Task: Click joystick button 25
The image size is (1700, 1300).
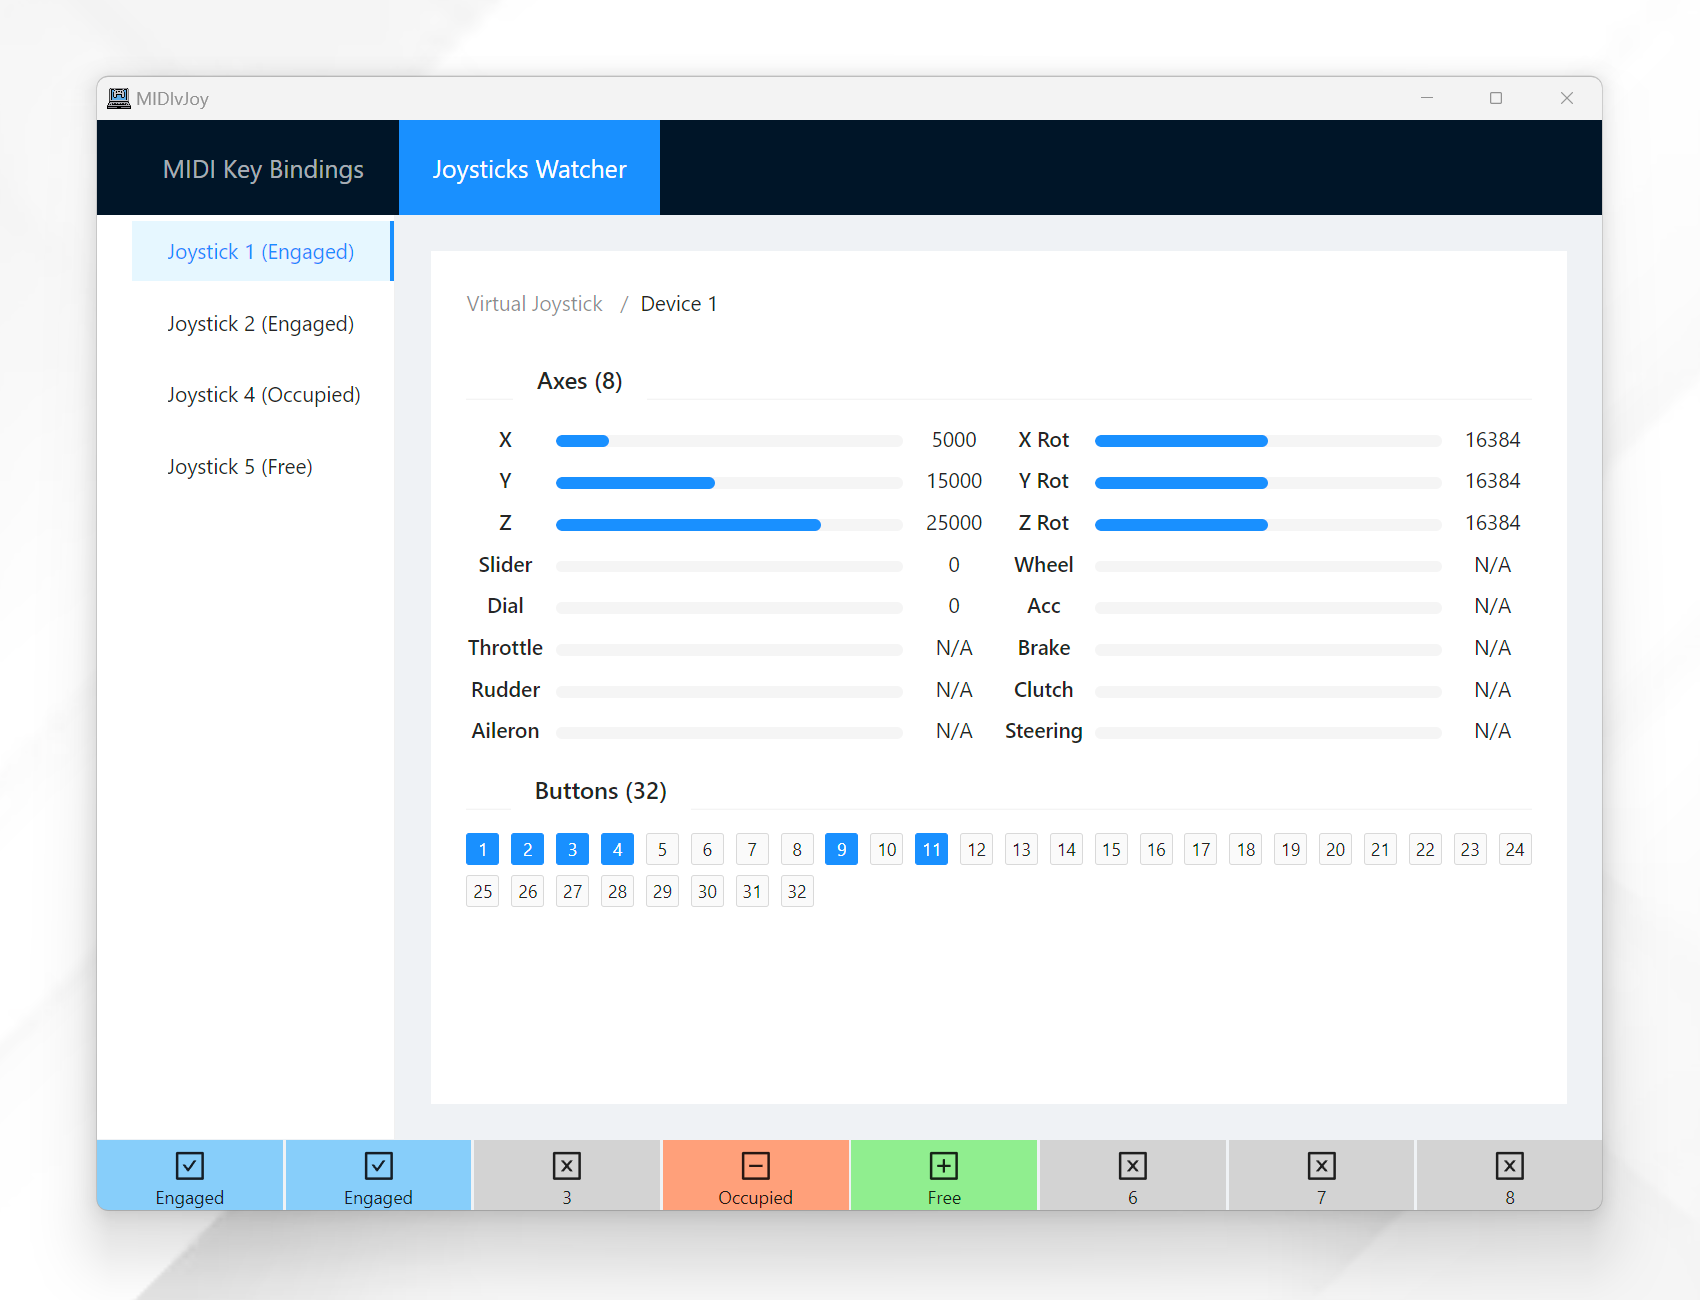Action: click(x=483, y=891)
